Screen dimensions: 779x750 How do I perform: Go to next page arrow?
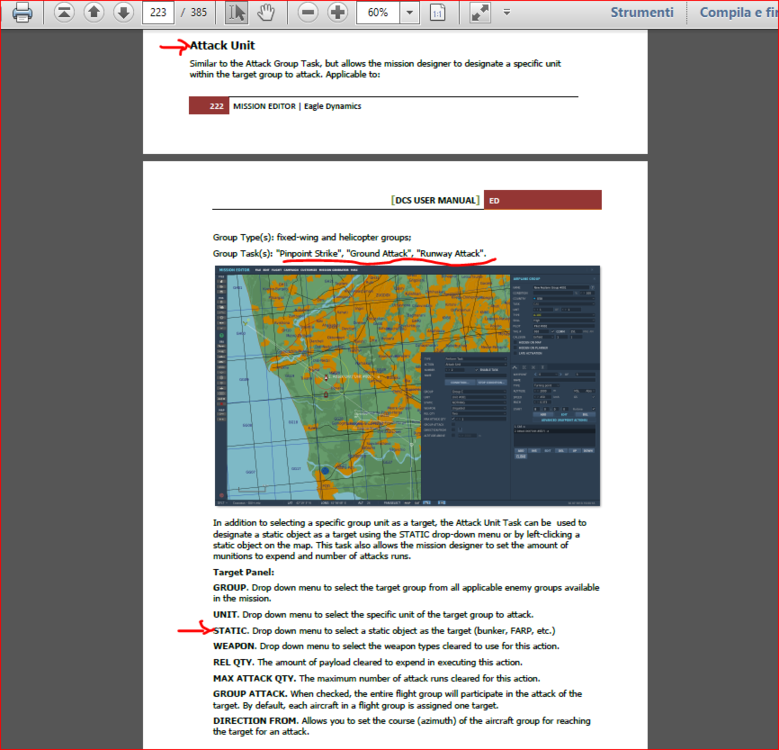tap(123, 12)
